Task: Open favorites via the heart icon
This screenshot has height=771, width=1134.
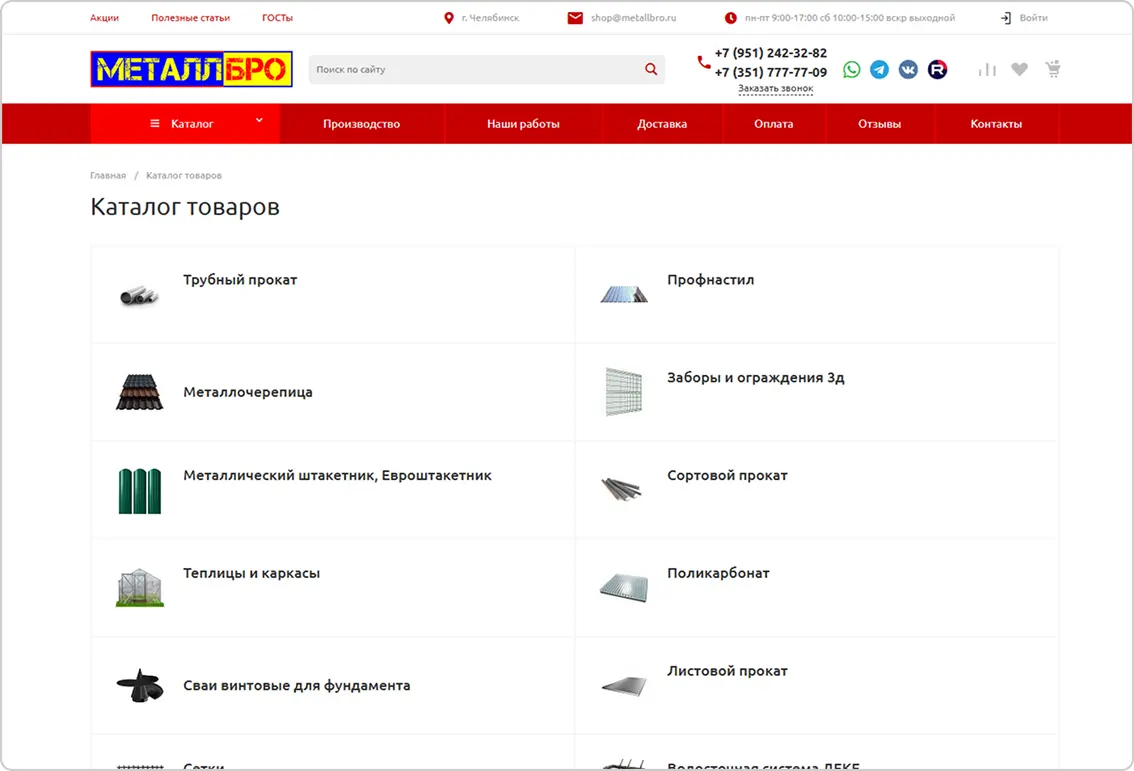Action: [x=1019, y=69]
